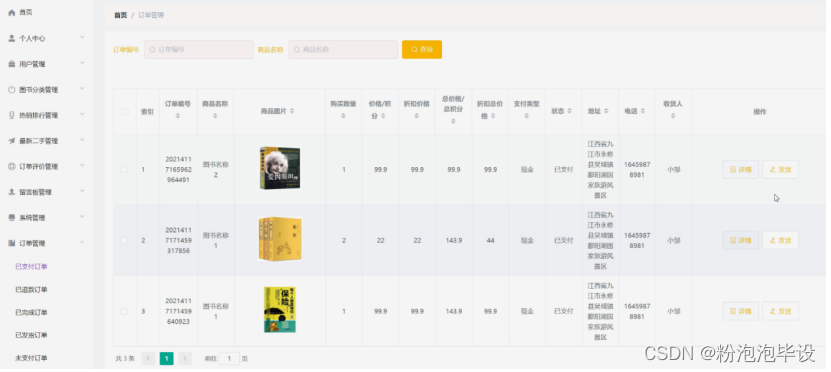The image size is (831, 372).
Task: Sort by 价格/积分 column arrow
Action: coord(383,116)
